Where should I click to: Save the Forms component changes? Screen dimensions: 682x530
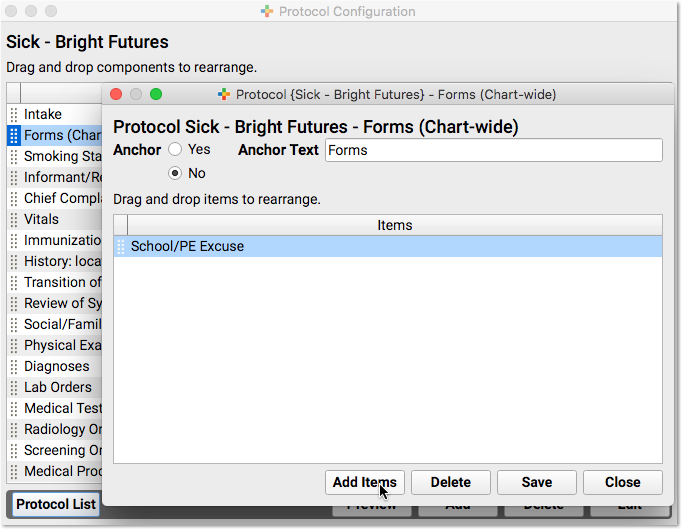point(537,482)
